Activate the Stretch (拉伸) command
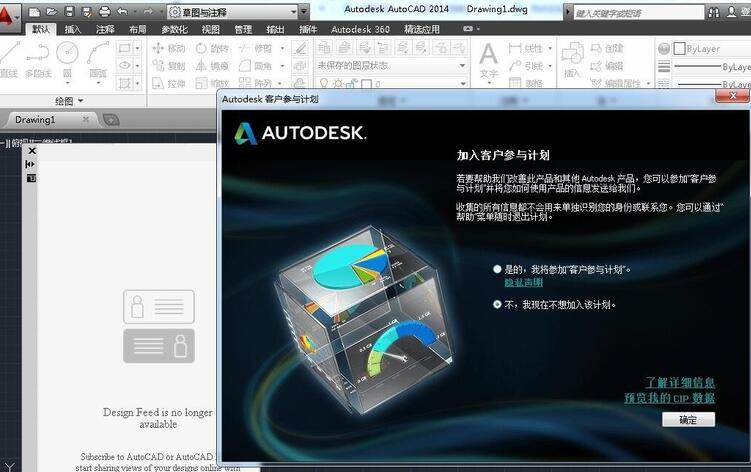This screenshot has height=472, width=751. pos(169,83)
